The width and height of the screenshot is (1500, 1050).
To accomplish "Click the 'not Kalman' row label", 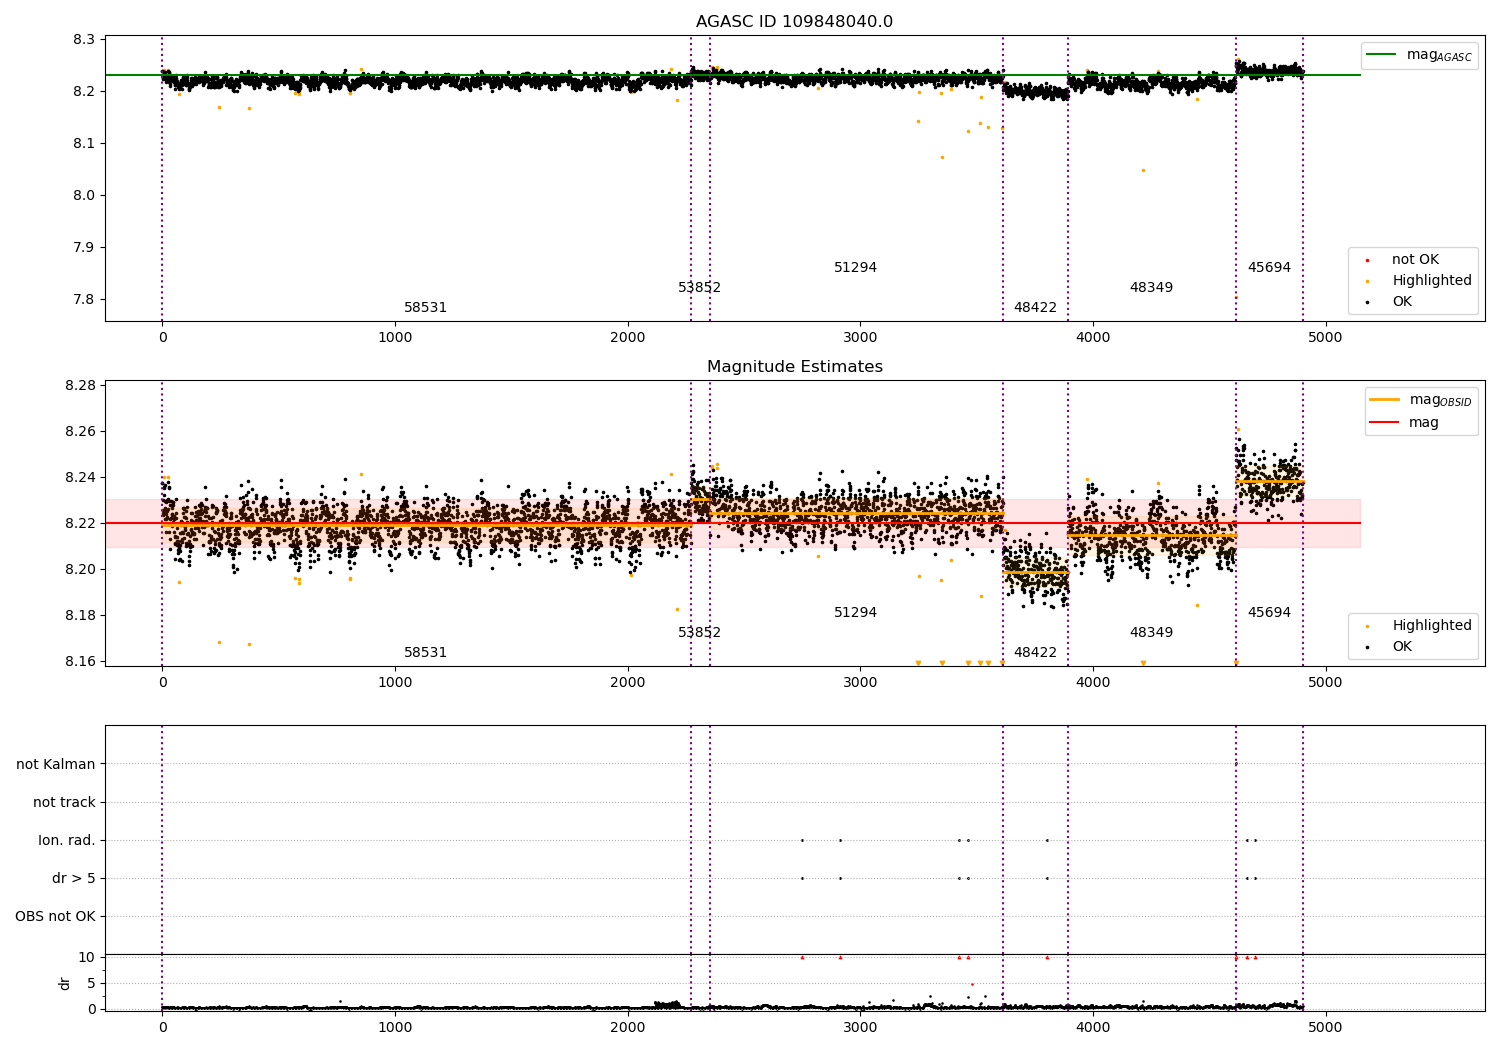I will coord(56,765).
